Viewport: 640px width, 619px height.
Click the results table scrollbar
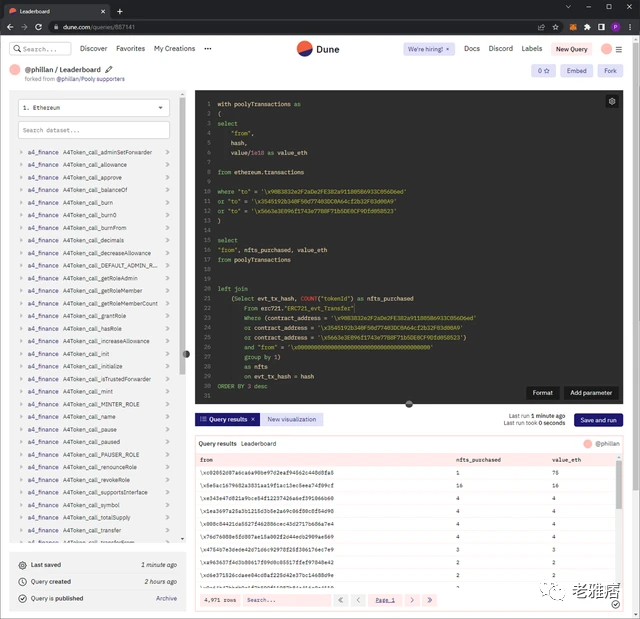pyautogui.click(x=619, y=485)
